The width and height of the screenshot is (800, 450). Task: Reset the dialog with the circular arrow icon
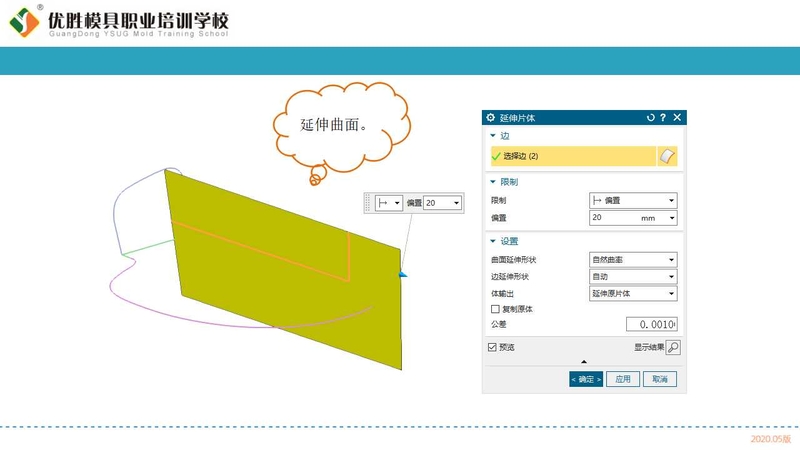click(x=651, y=117)
